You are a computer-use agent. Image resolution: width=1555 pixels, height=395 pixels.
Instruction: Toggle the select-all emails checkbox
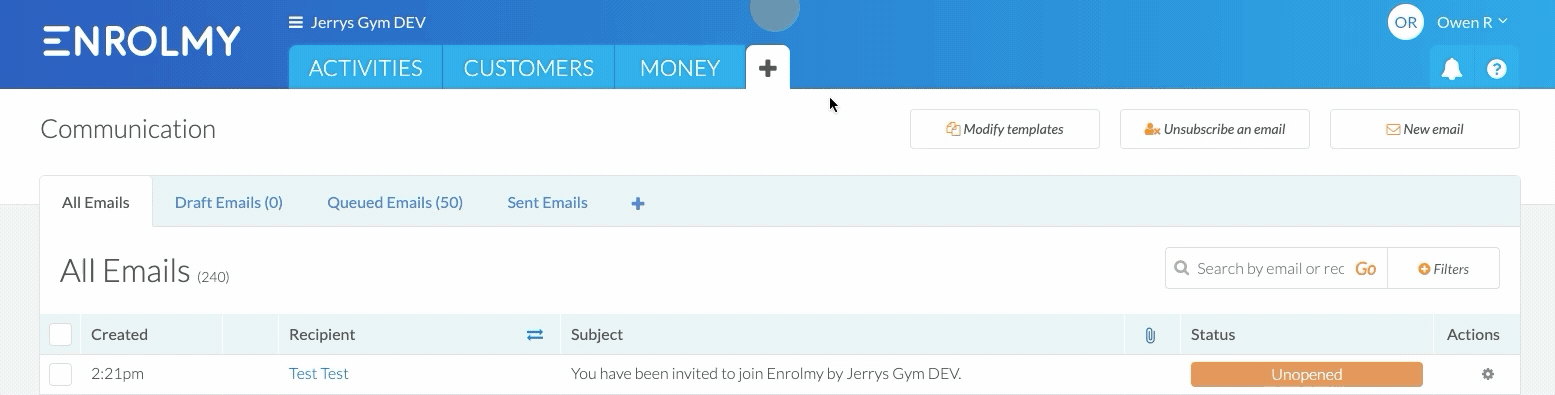(x=60, y=334)
